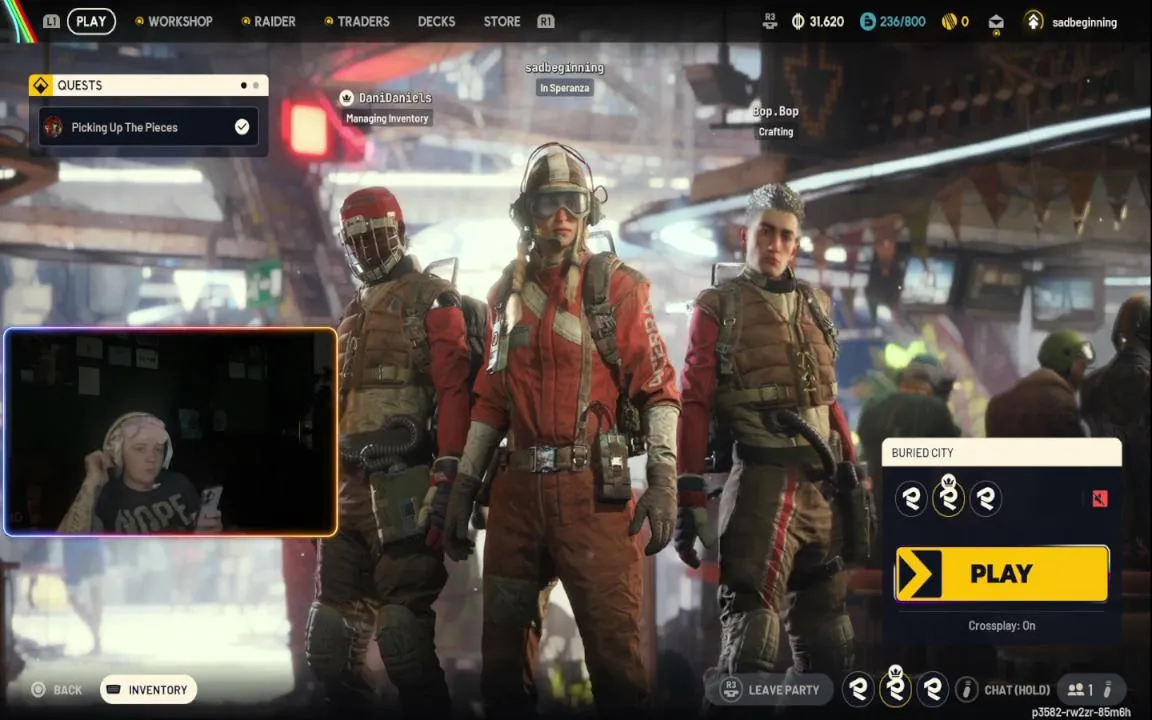Click the Crafting status under Bop.Bop

pyautogui.click(x=776, y=132)
